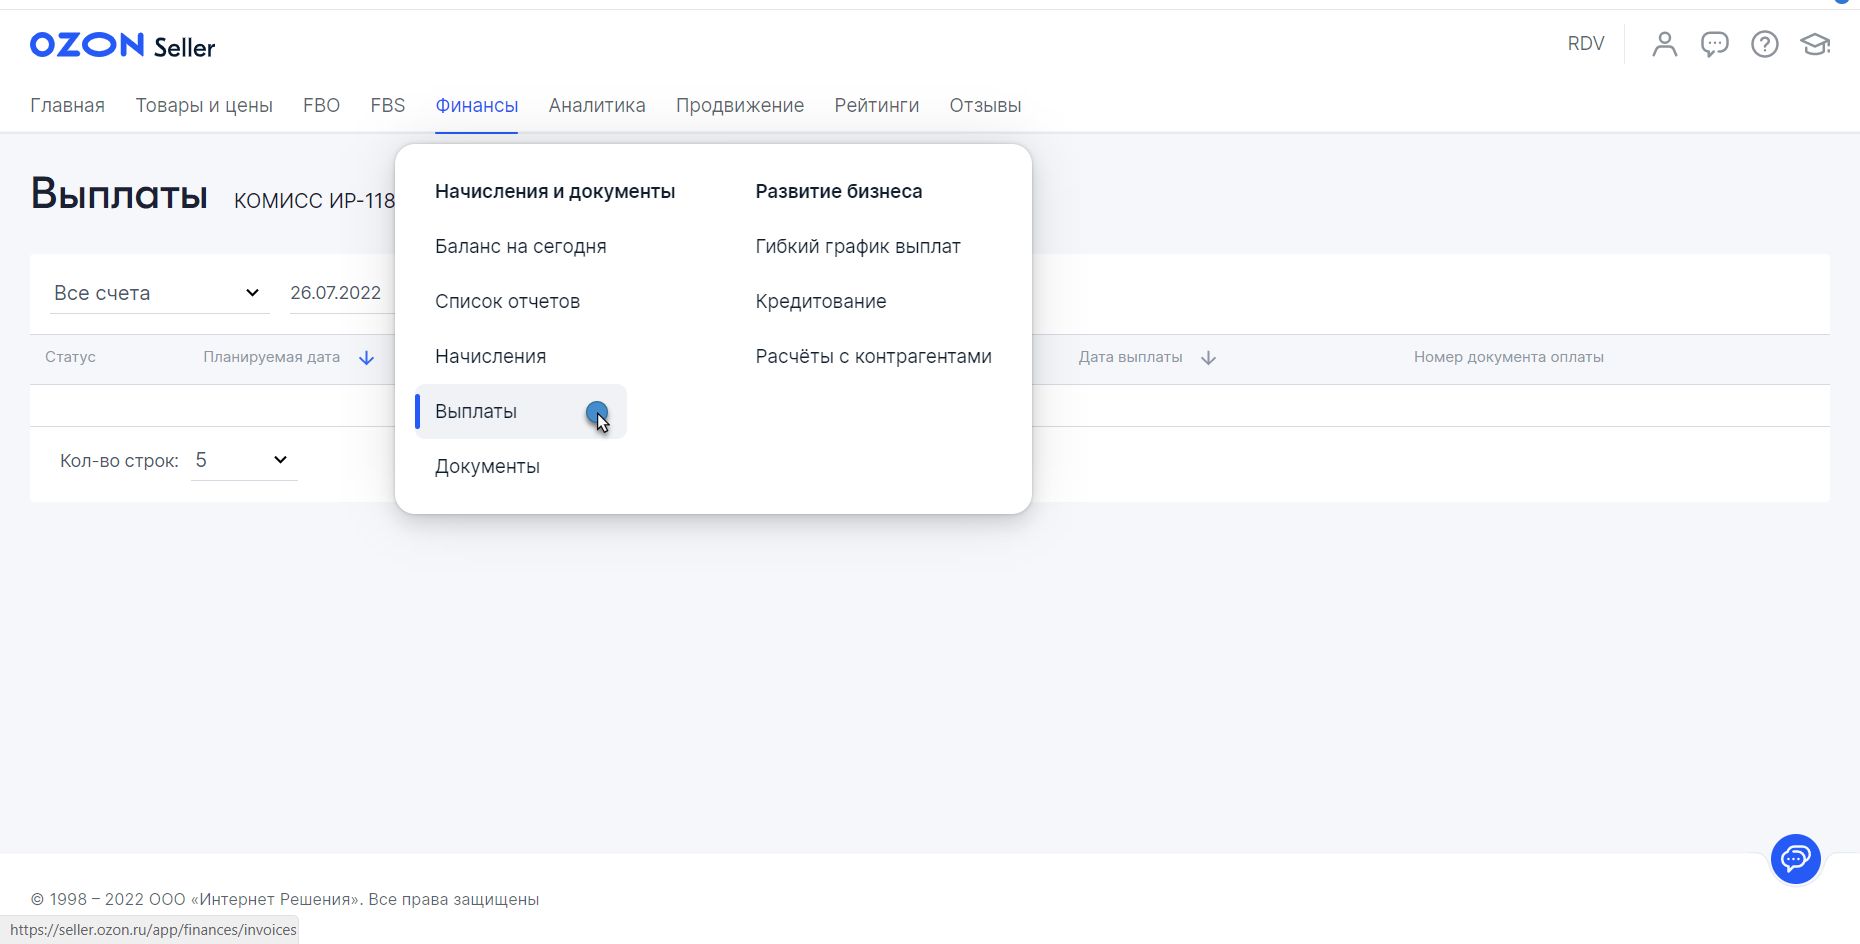Go to 'Документы' menu entry

(487, 467)
